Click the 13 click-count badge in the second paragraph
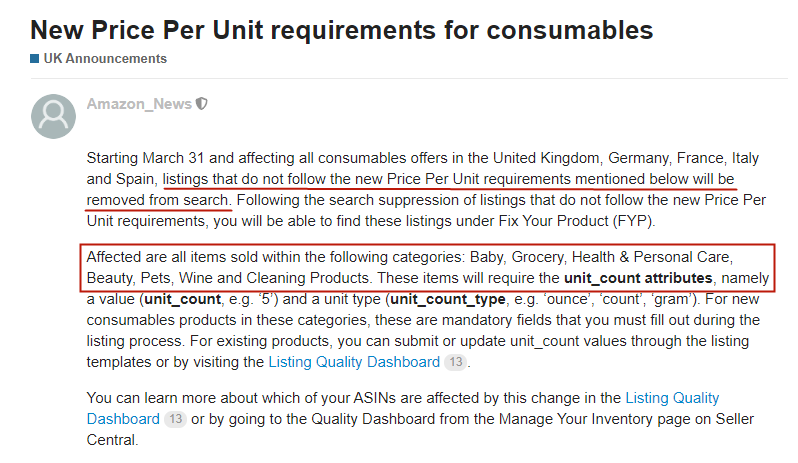Viewport: 798px width, 463px height. tap(455, 362)
